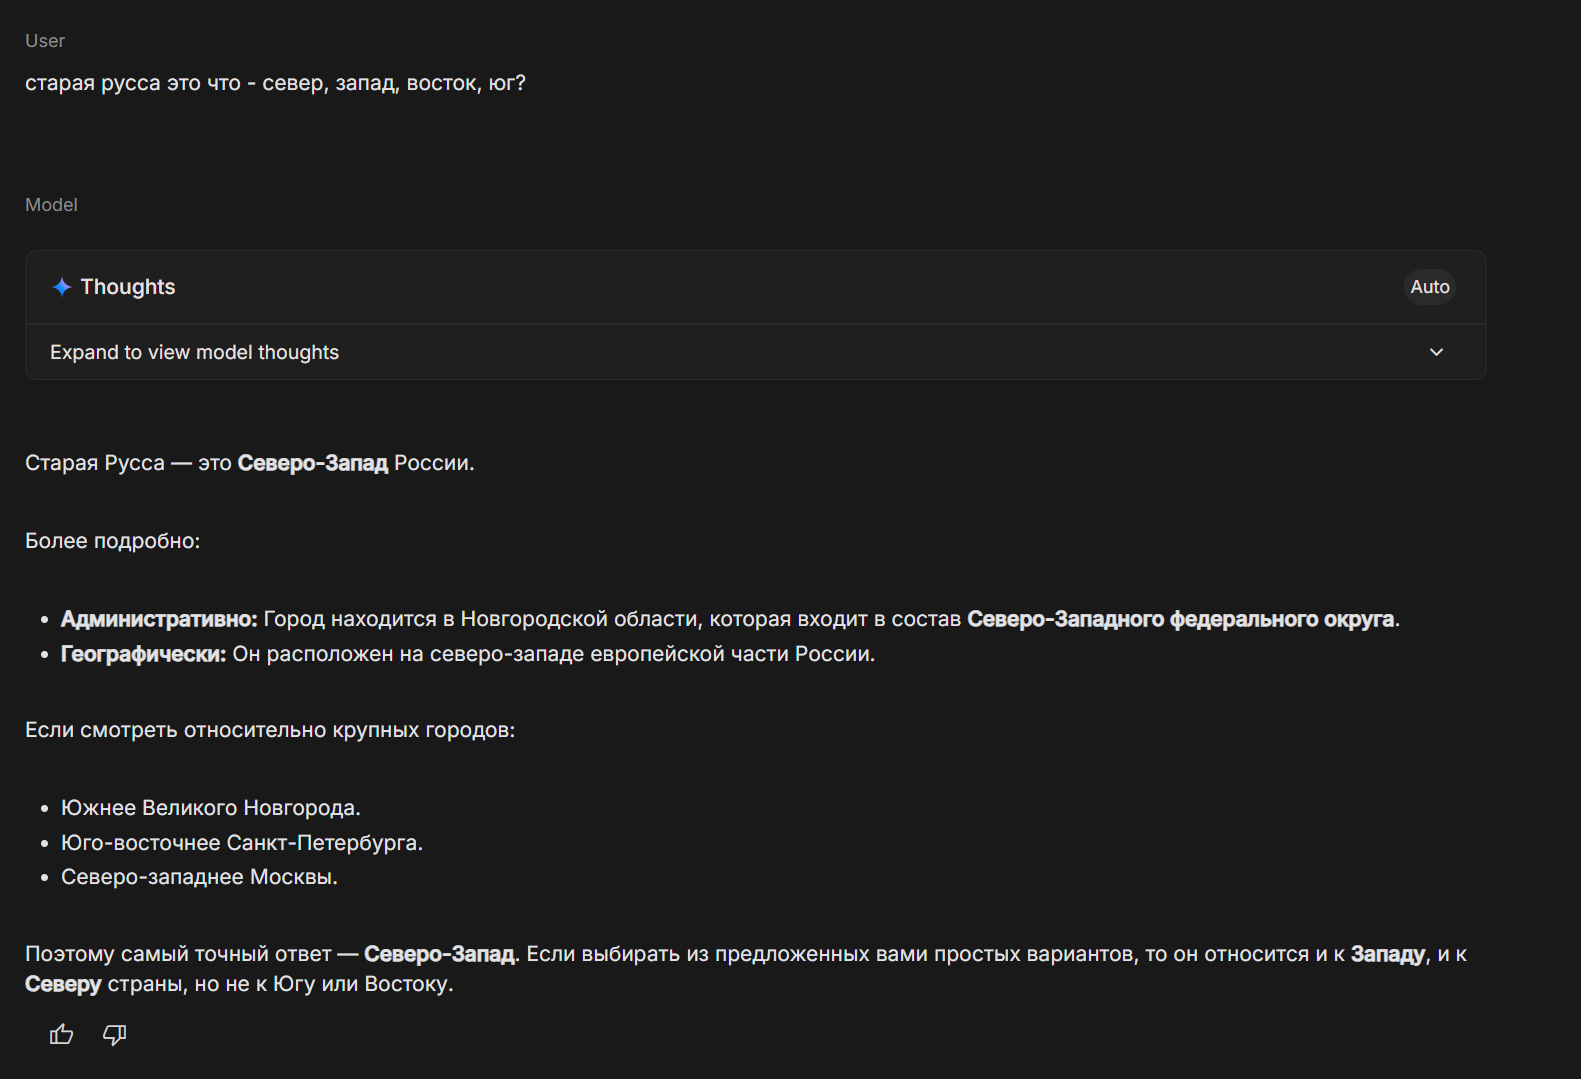Screen dimensions: 1581x1079
Task: Click the bold 'Западу' in the final paragraph
Action: [x=1387, y=954]
